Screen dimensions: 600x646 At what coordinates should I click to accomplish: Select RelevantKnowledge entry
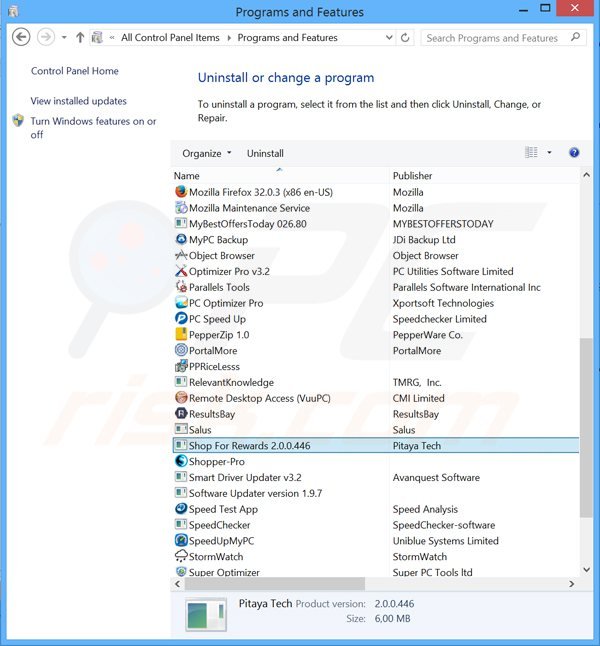pos(231,382)
